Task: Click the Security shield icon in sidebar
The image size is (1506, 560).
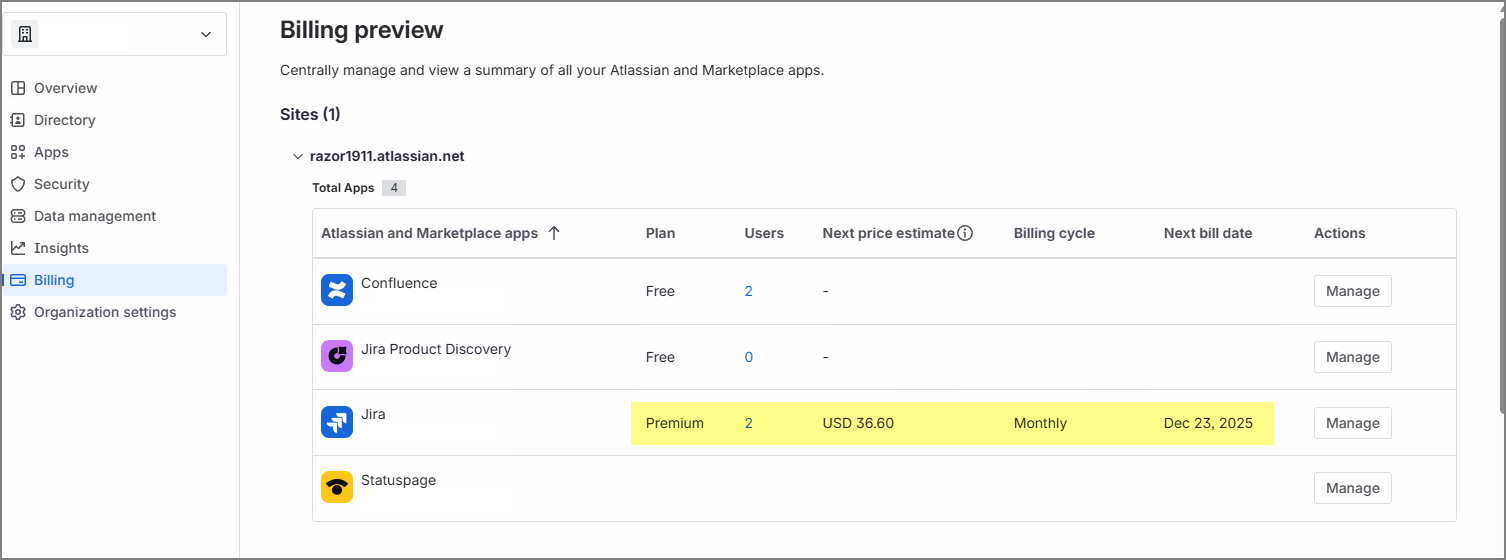Action: [18, 184]
